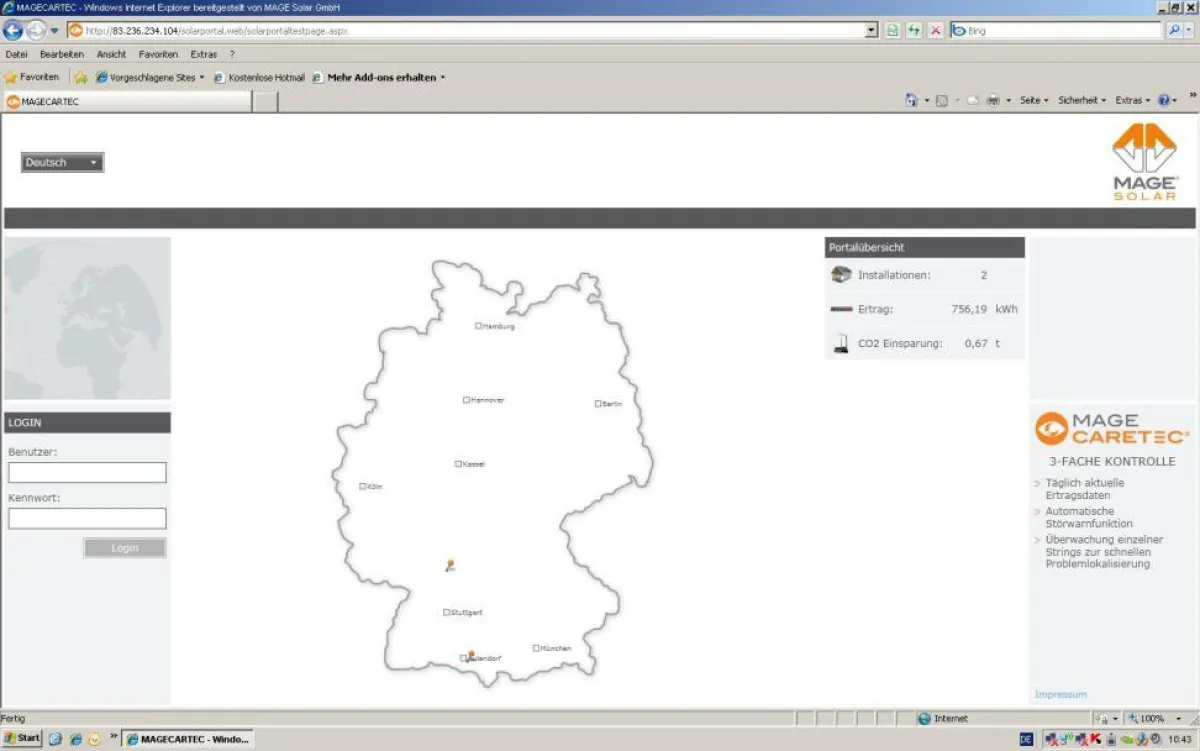Click the Benutzer input field
This screenshot has width=1200, height=751.
pyautogui.click(x=87, y=473)
